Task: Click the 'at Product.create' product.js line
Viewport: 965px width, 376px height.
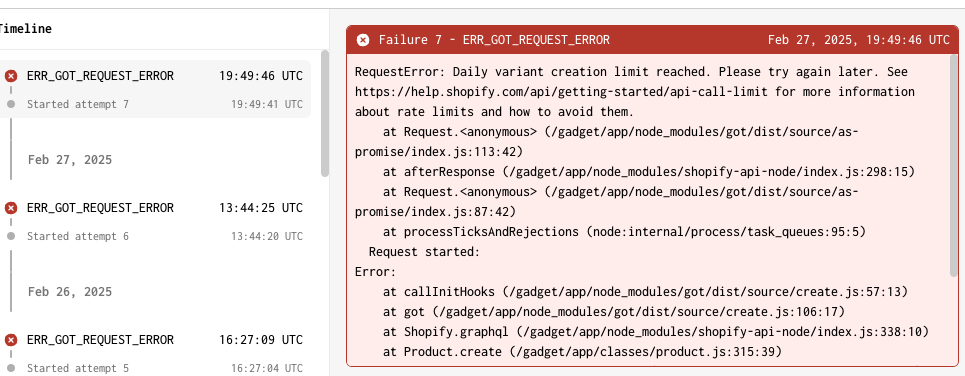Action: click(582, 352)
